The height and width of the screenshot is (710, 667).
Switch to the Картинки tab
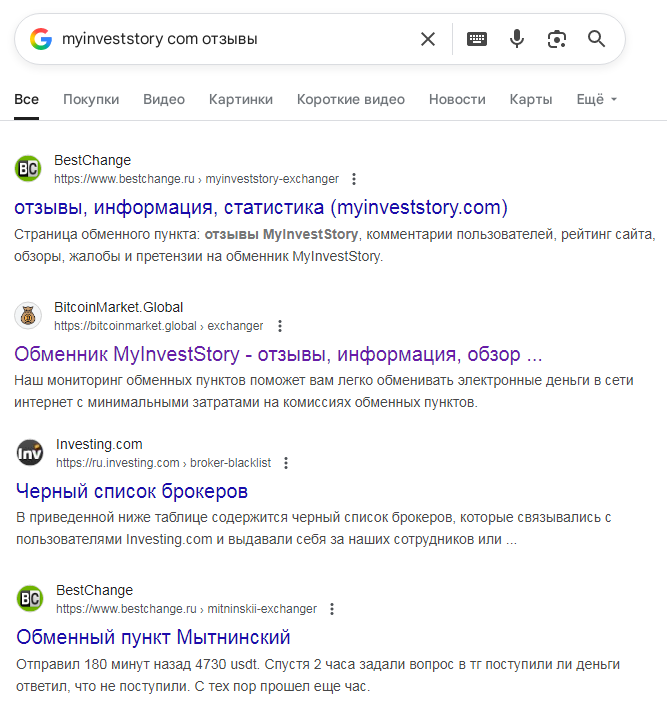(240, 99)
